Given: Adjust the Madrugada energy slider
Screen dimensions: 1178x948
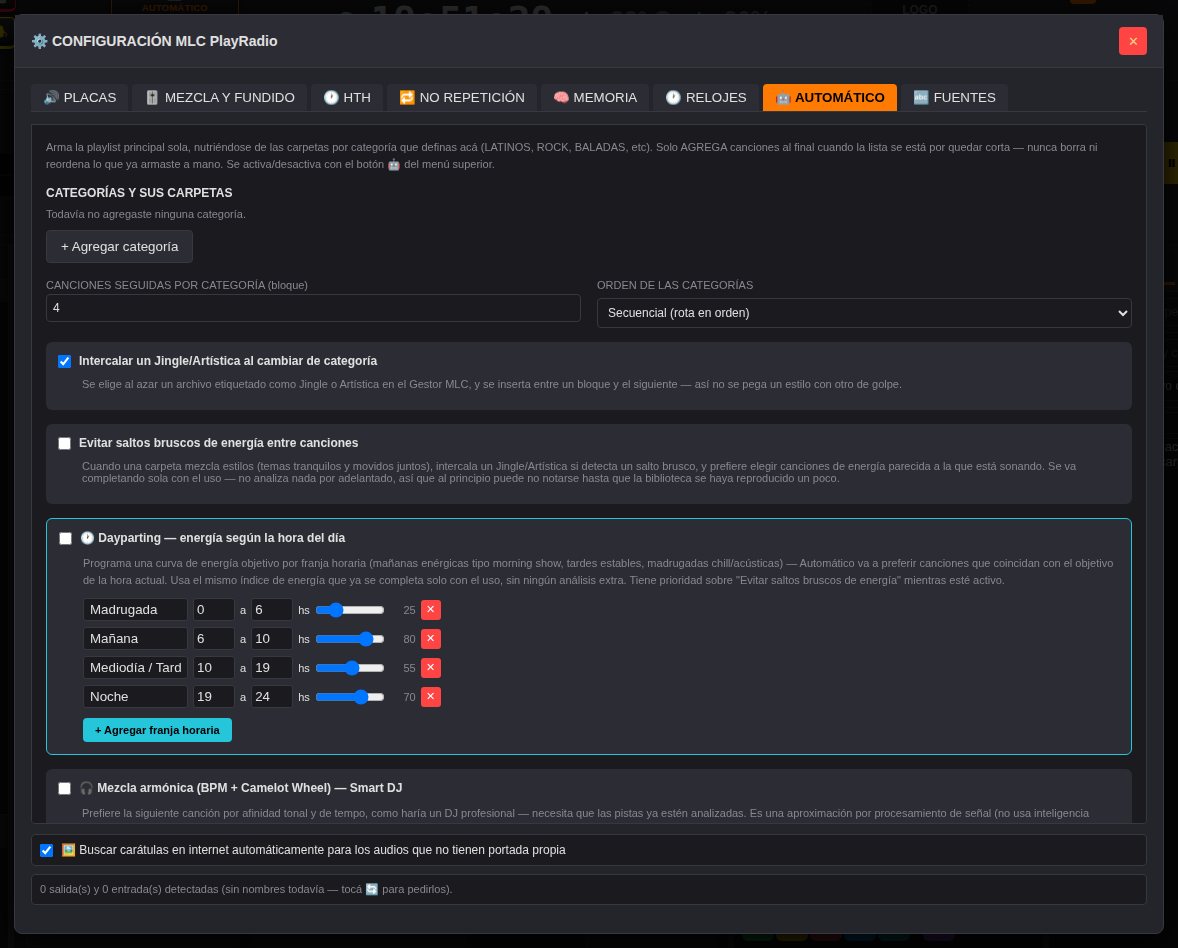Looking at the screenshot, I should point(350,610).
